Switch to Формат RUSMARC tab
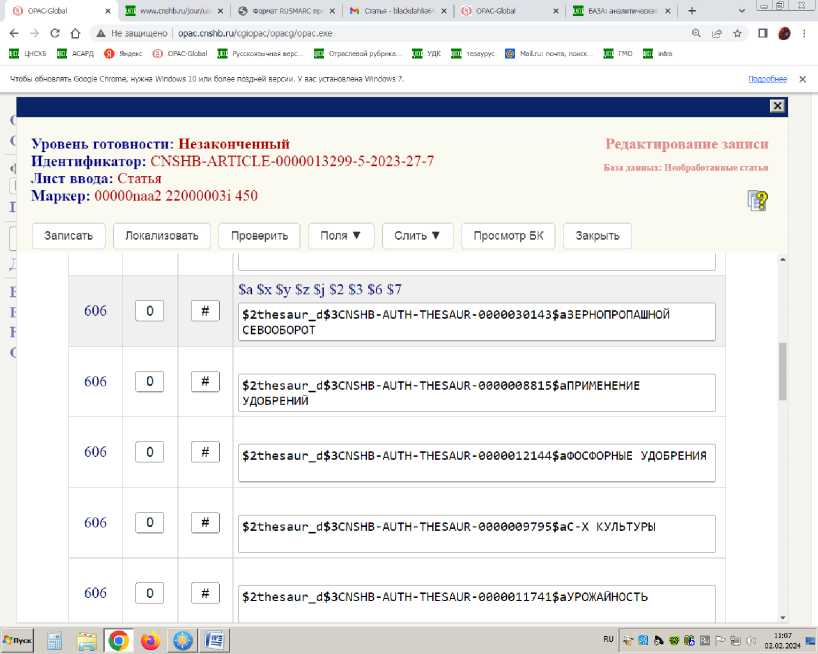The image size is (818, 654). tap(286, 10)
